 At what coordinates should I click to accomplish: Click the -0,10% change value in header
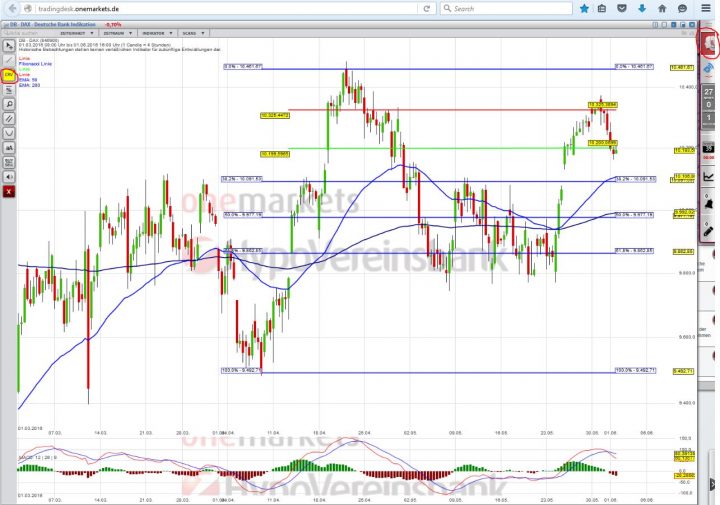click(x=113, y=24)
